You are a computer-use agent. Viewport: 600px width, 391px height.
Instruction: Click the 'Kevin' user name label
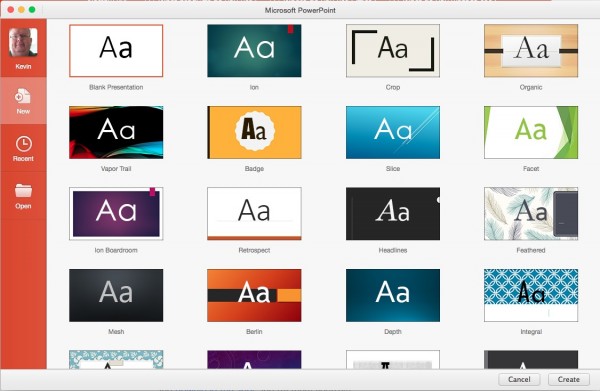pos(23,67)
